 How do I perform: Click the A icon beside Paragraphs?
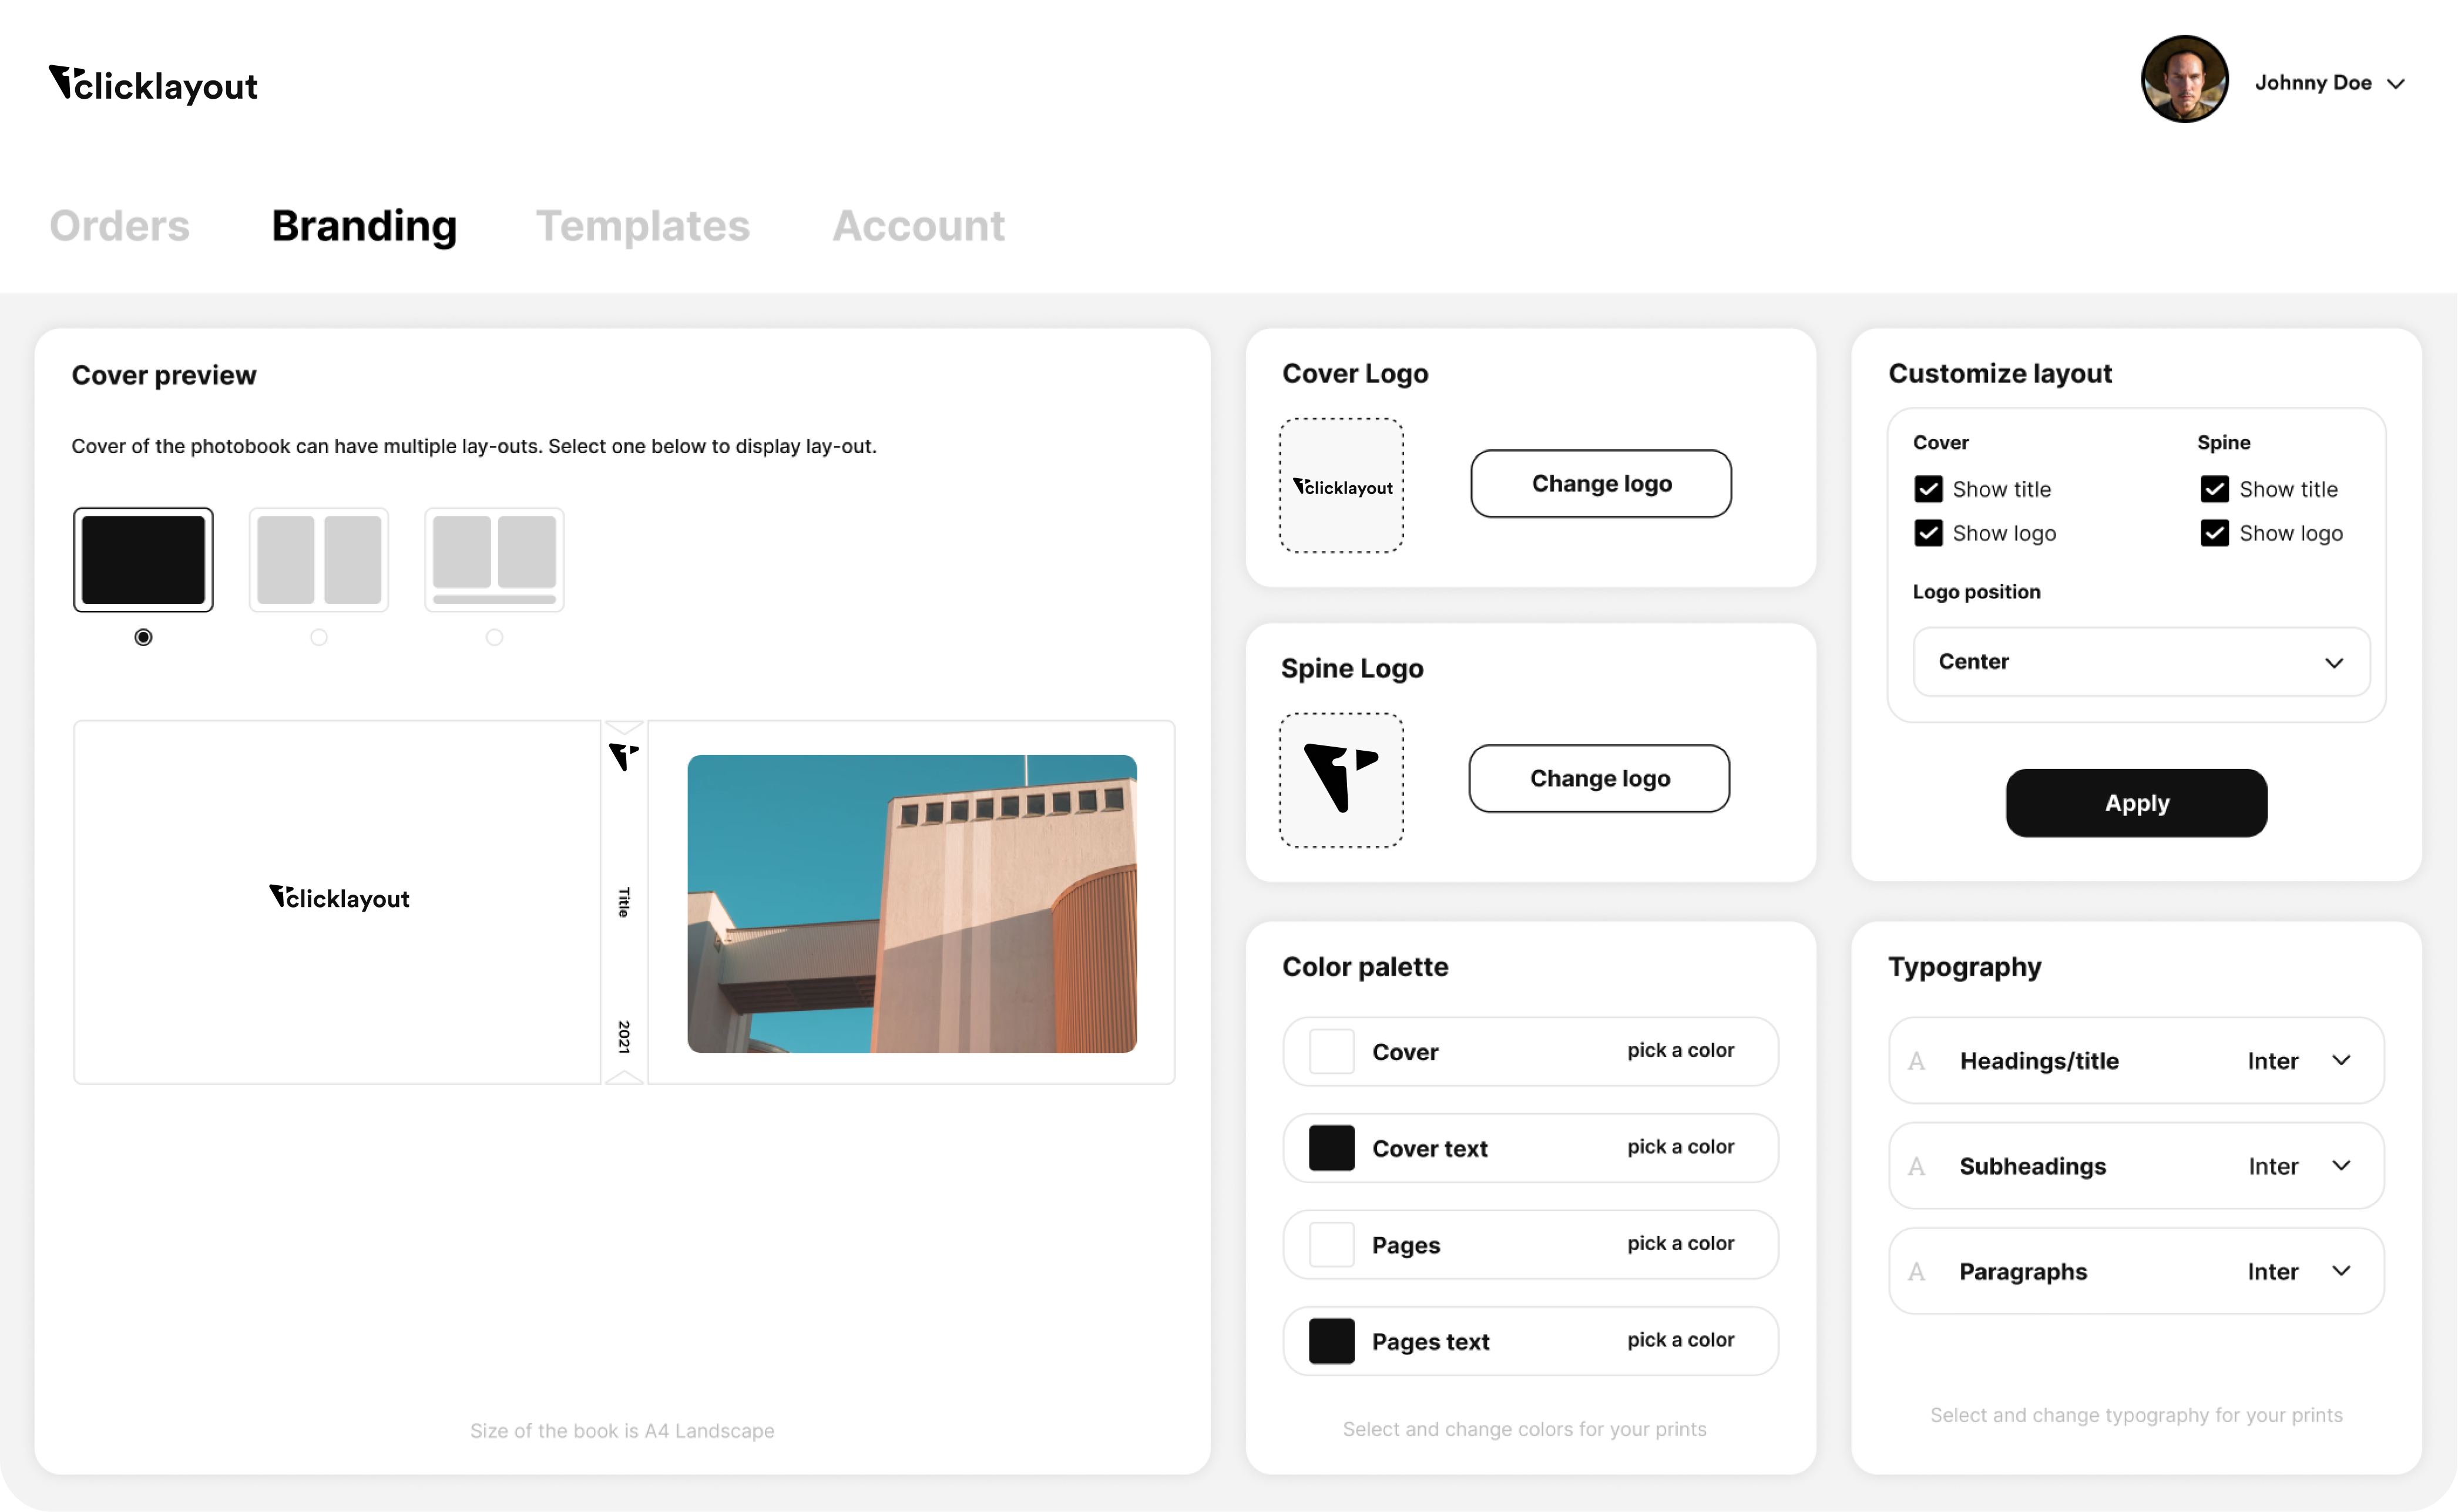point(1917,1271)
